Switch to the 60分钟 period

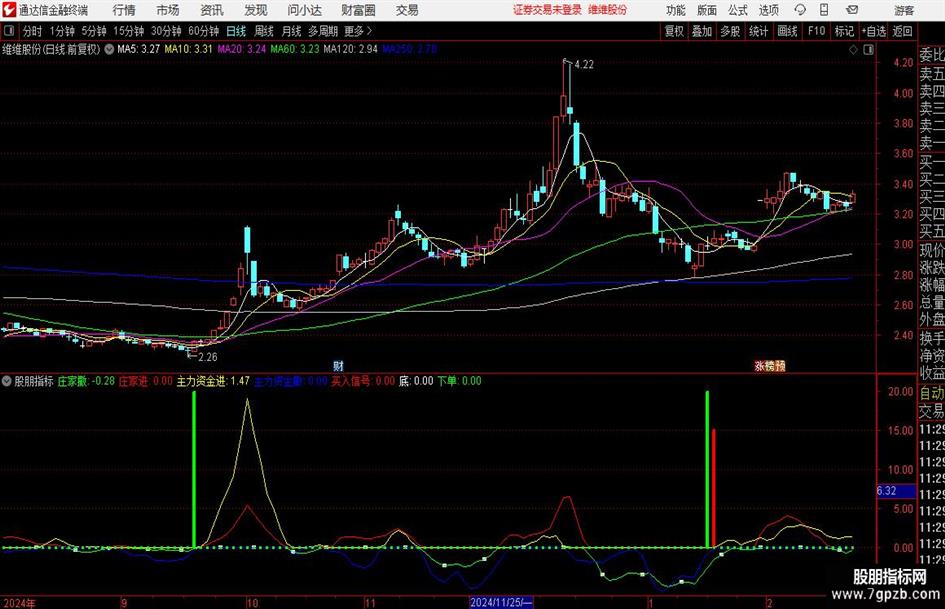pos(203,31)
